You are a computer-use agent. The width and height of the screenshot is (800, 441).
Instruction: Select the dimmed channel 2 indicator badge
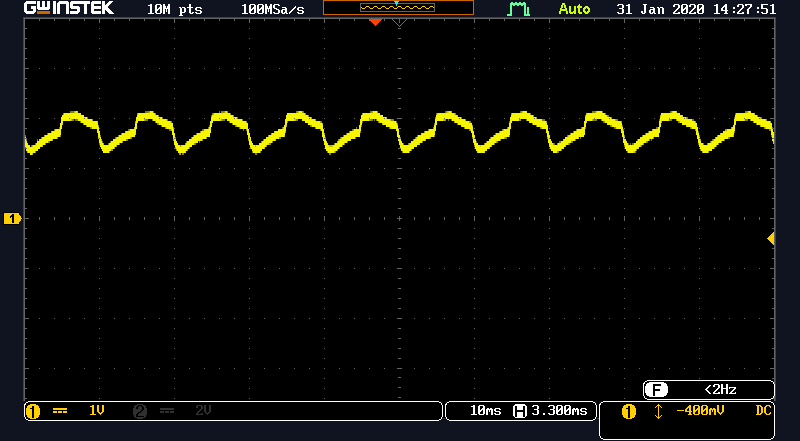[x=139, y=411]
